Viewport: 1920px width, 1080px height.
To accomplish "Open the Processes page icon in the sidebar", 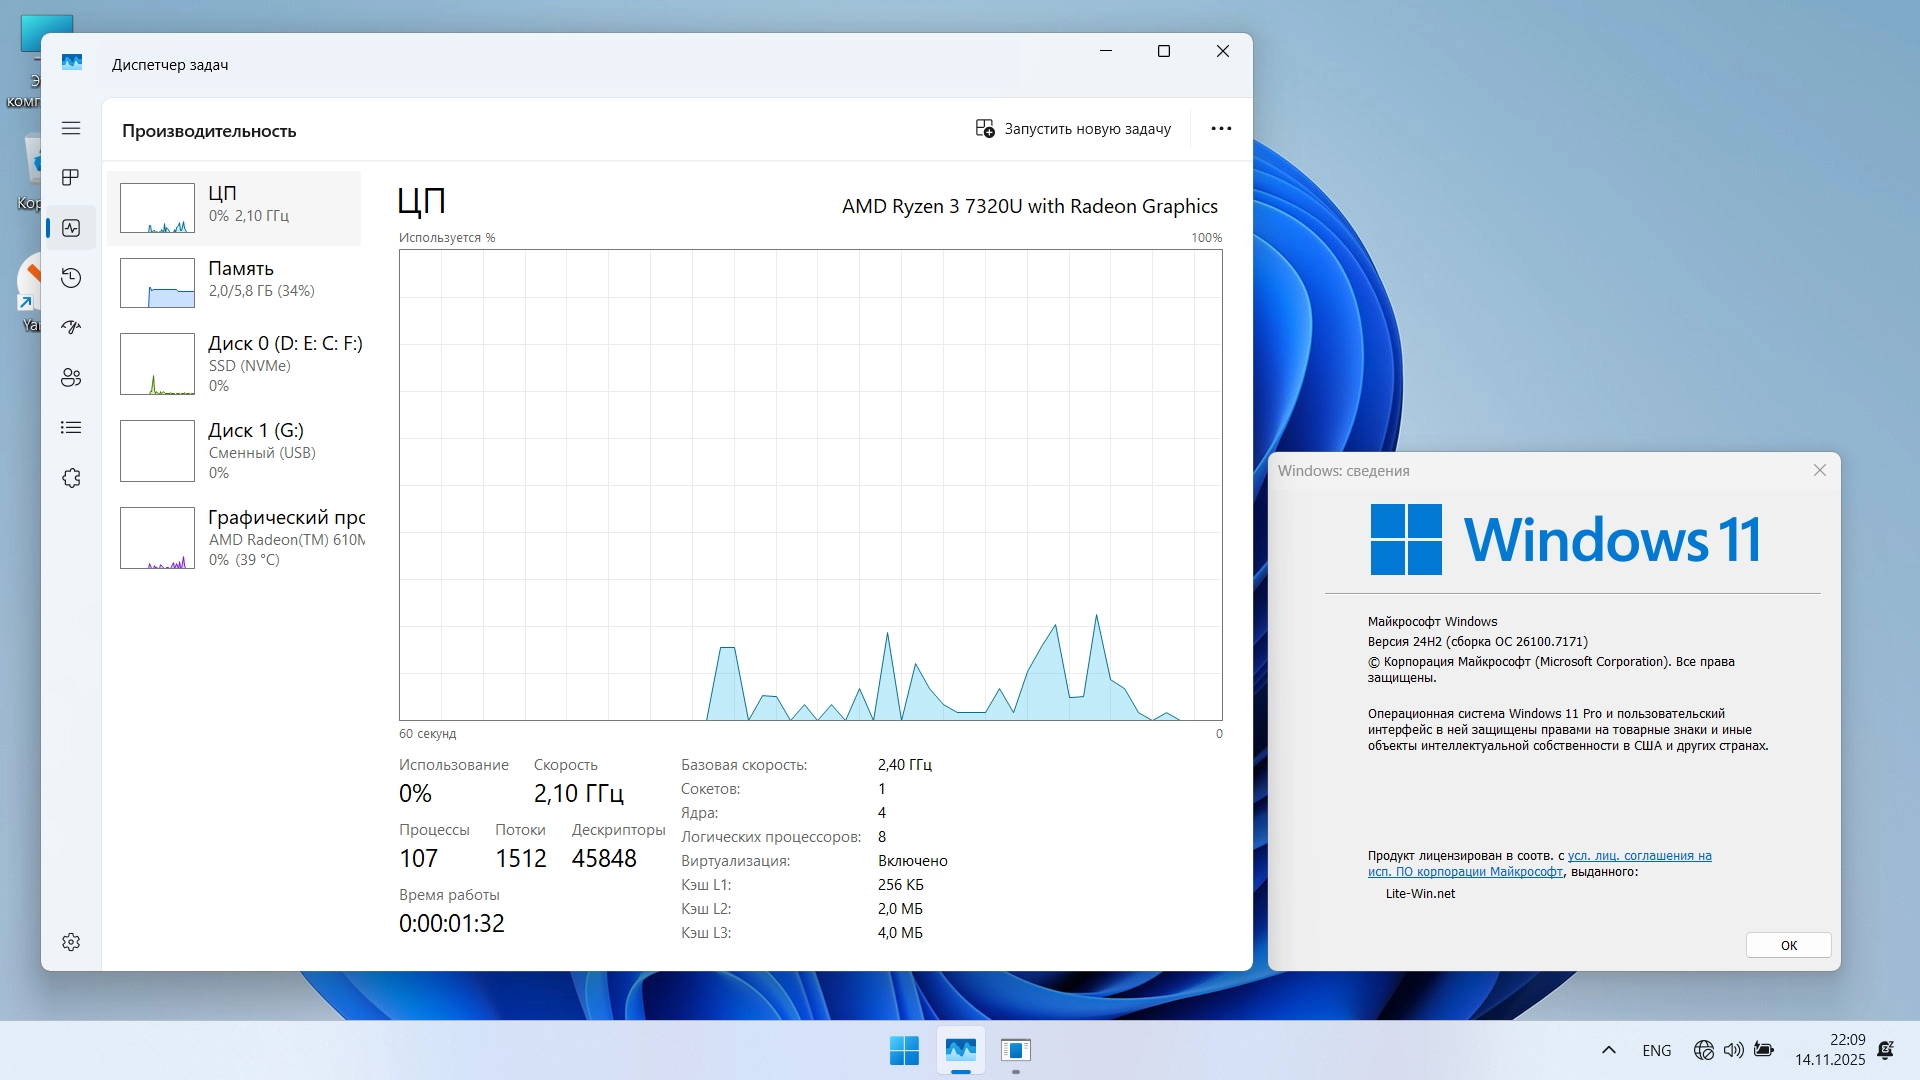I will (x=71, y=178).
